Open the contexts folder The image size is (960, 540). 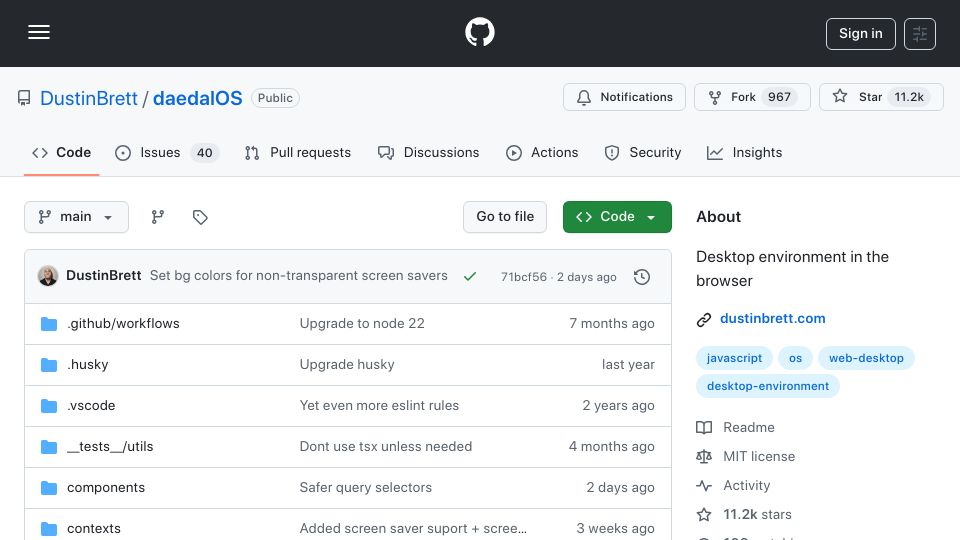click(94, 528)
